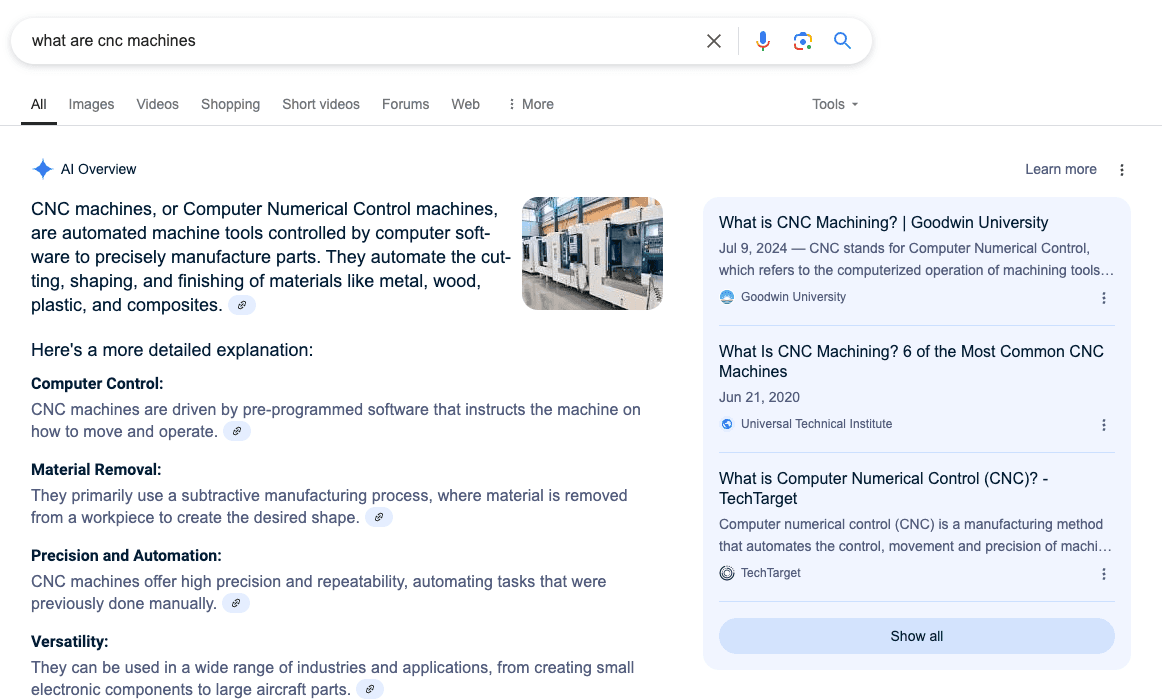Screen dimensions: 1162x699
Task: Expand the Tools dropdown
Action: coord(835,104)
